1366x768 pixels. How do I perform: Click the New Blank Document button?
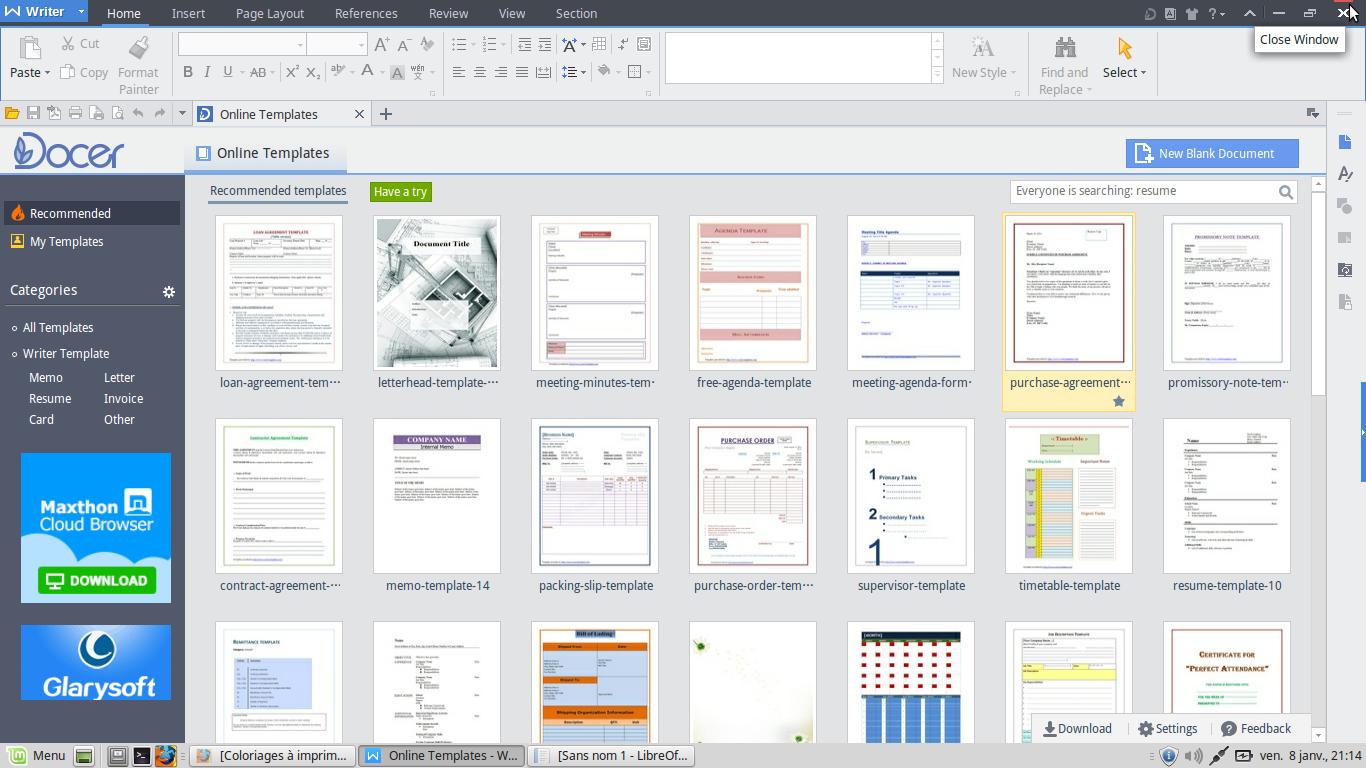point(1212,153)
